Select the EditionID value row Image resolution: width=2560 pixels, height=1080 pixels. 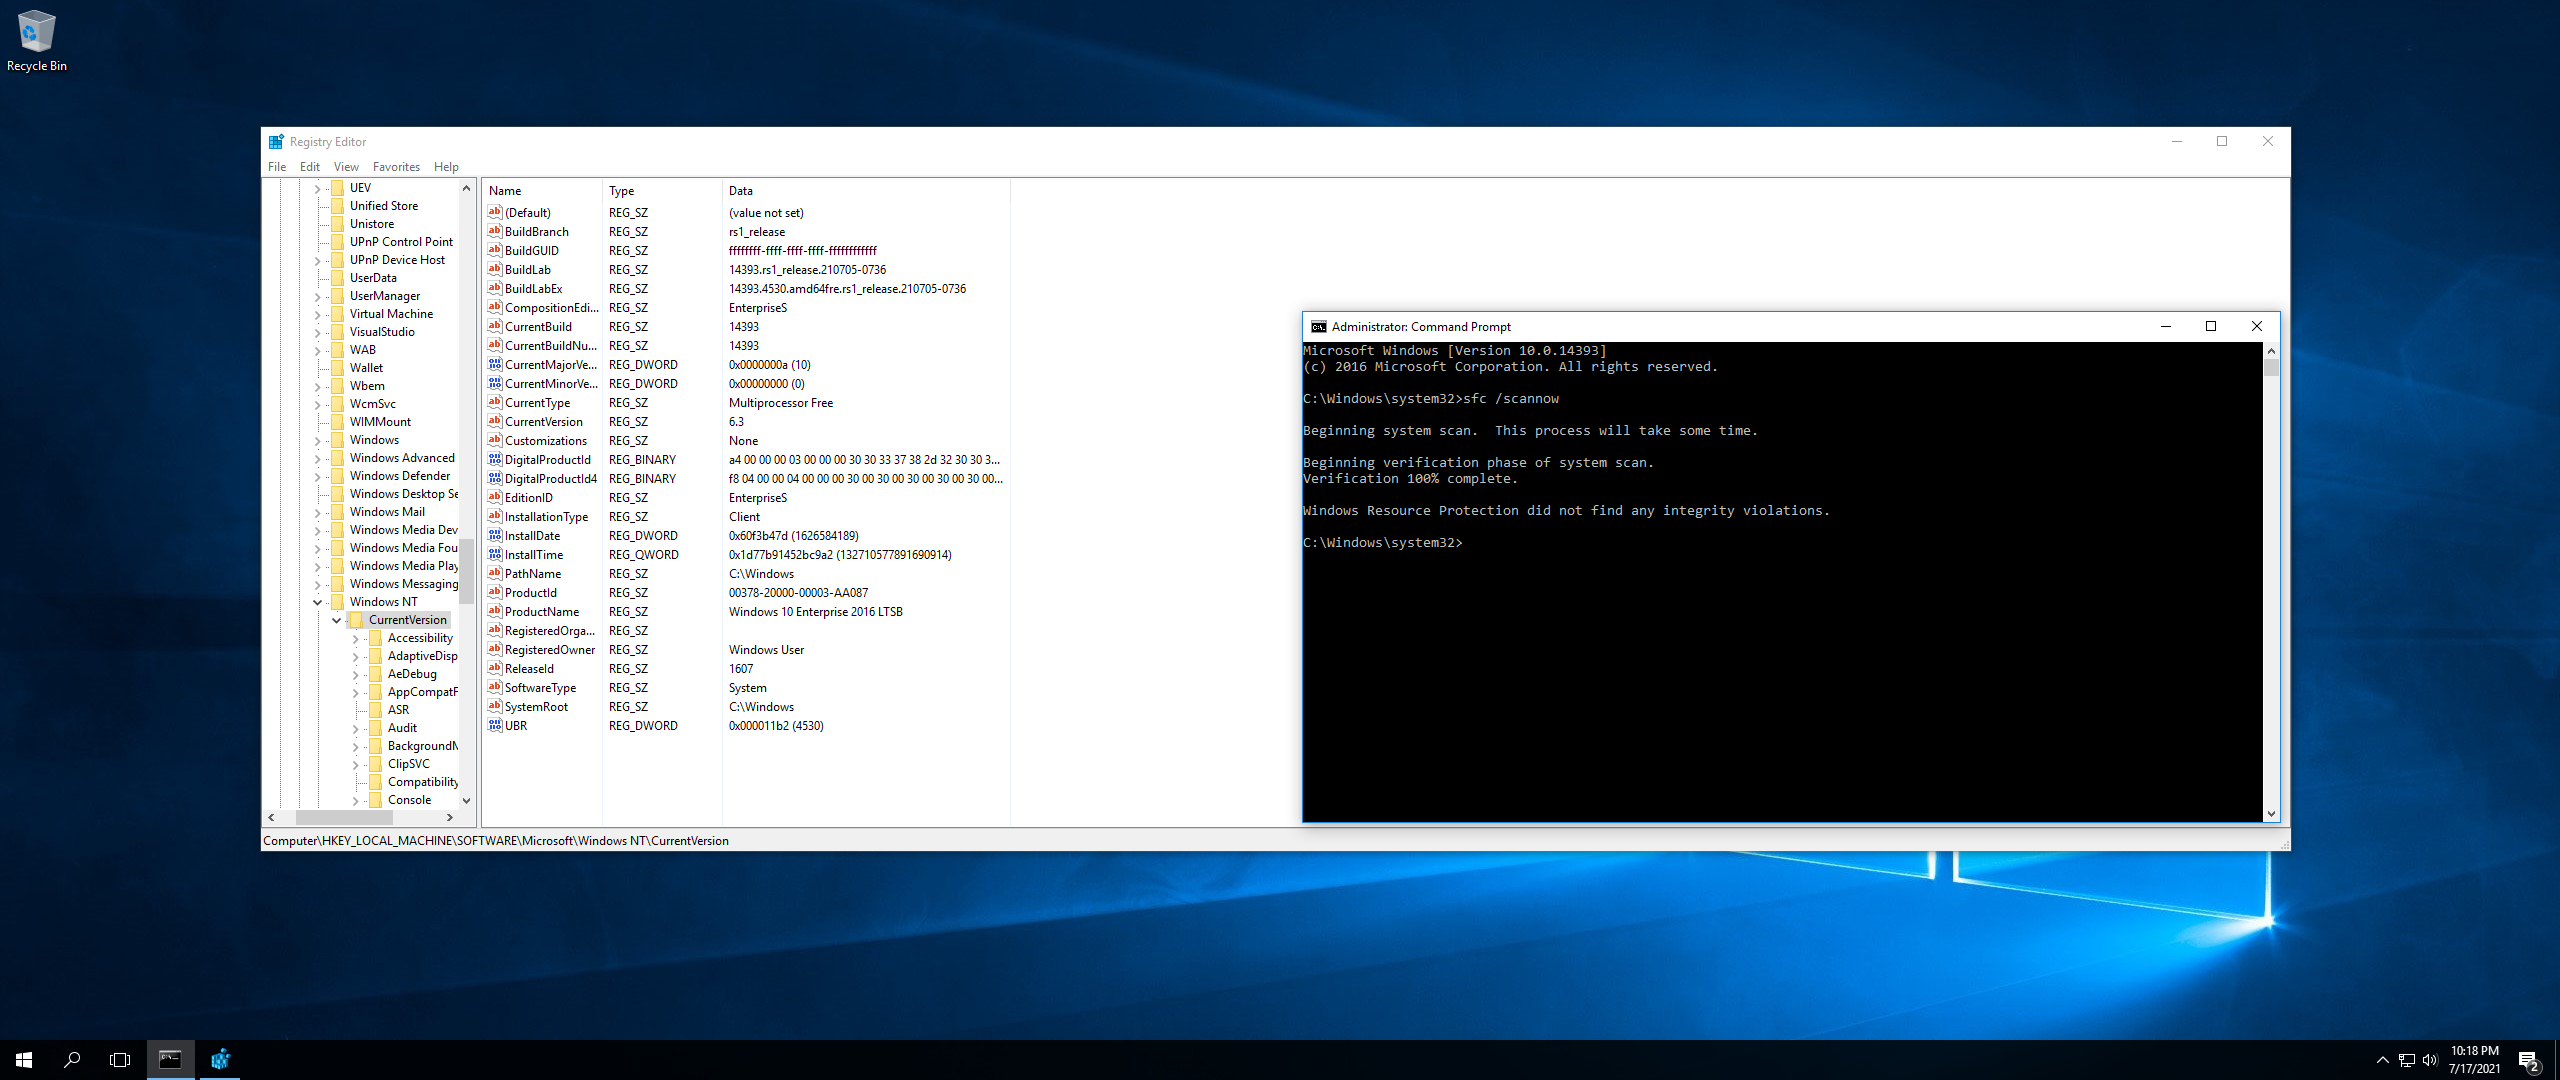(x=745, y=497)
